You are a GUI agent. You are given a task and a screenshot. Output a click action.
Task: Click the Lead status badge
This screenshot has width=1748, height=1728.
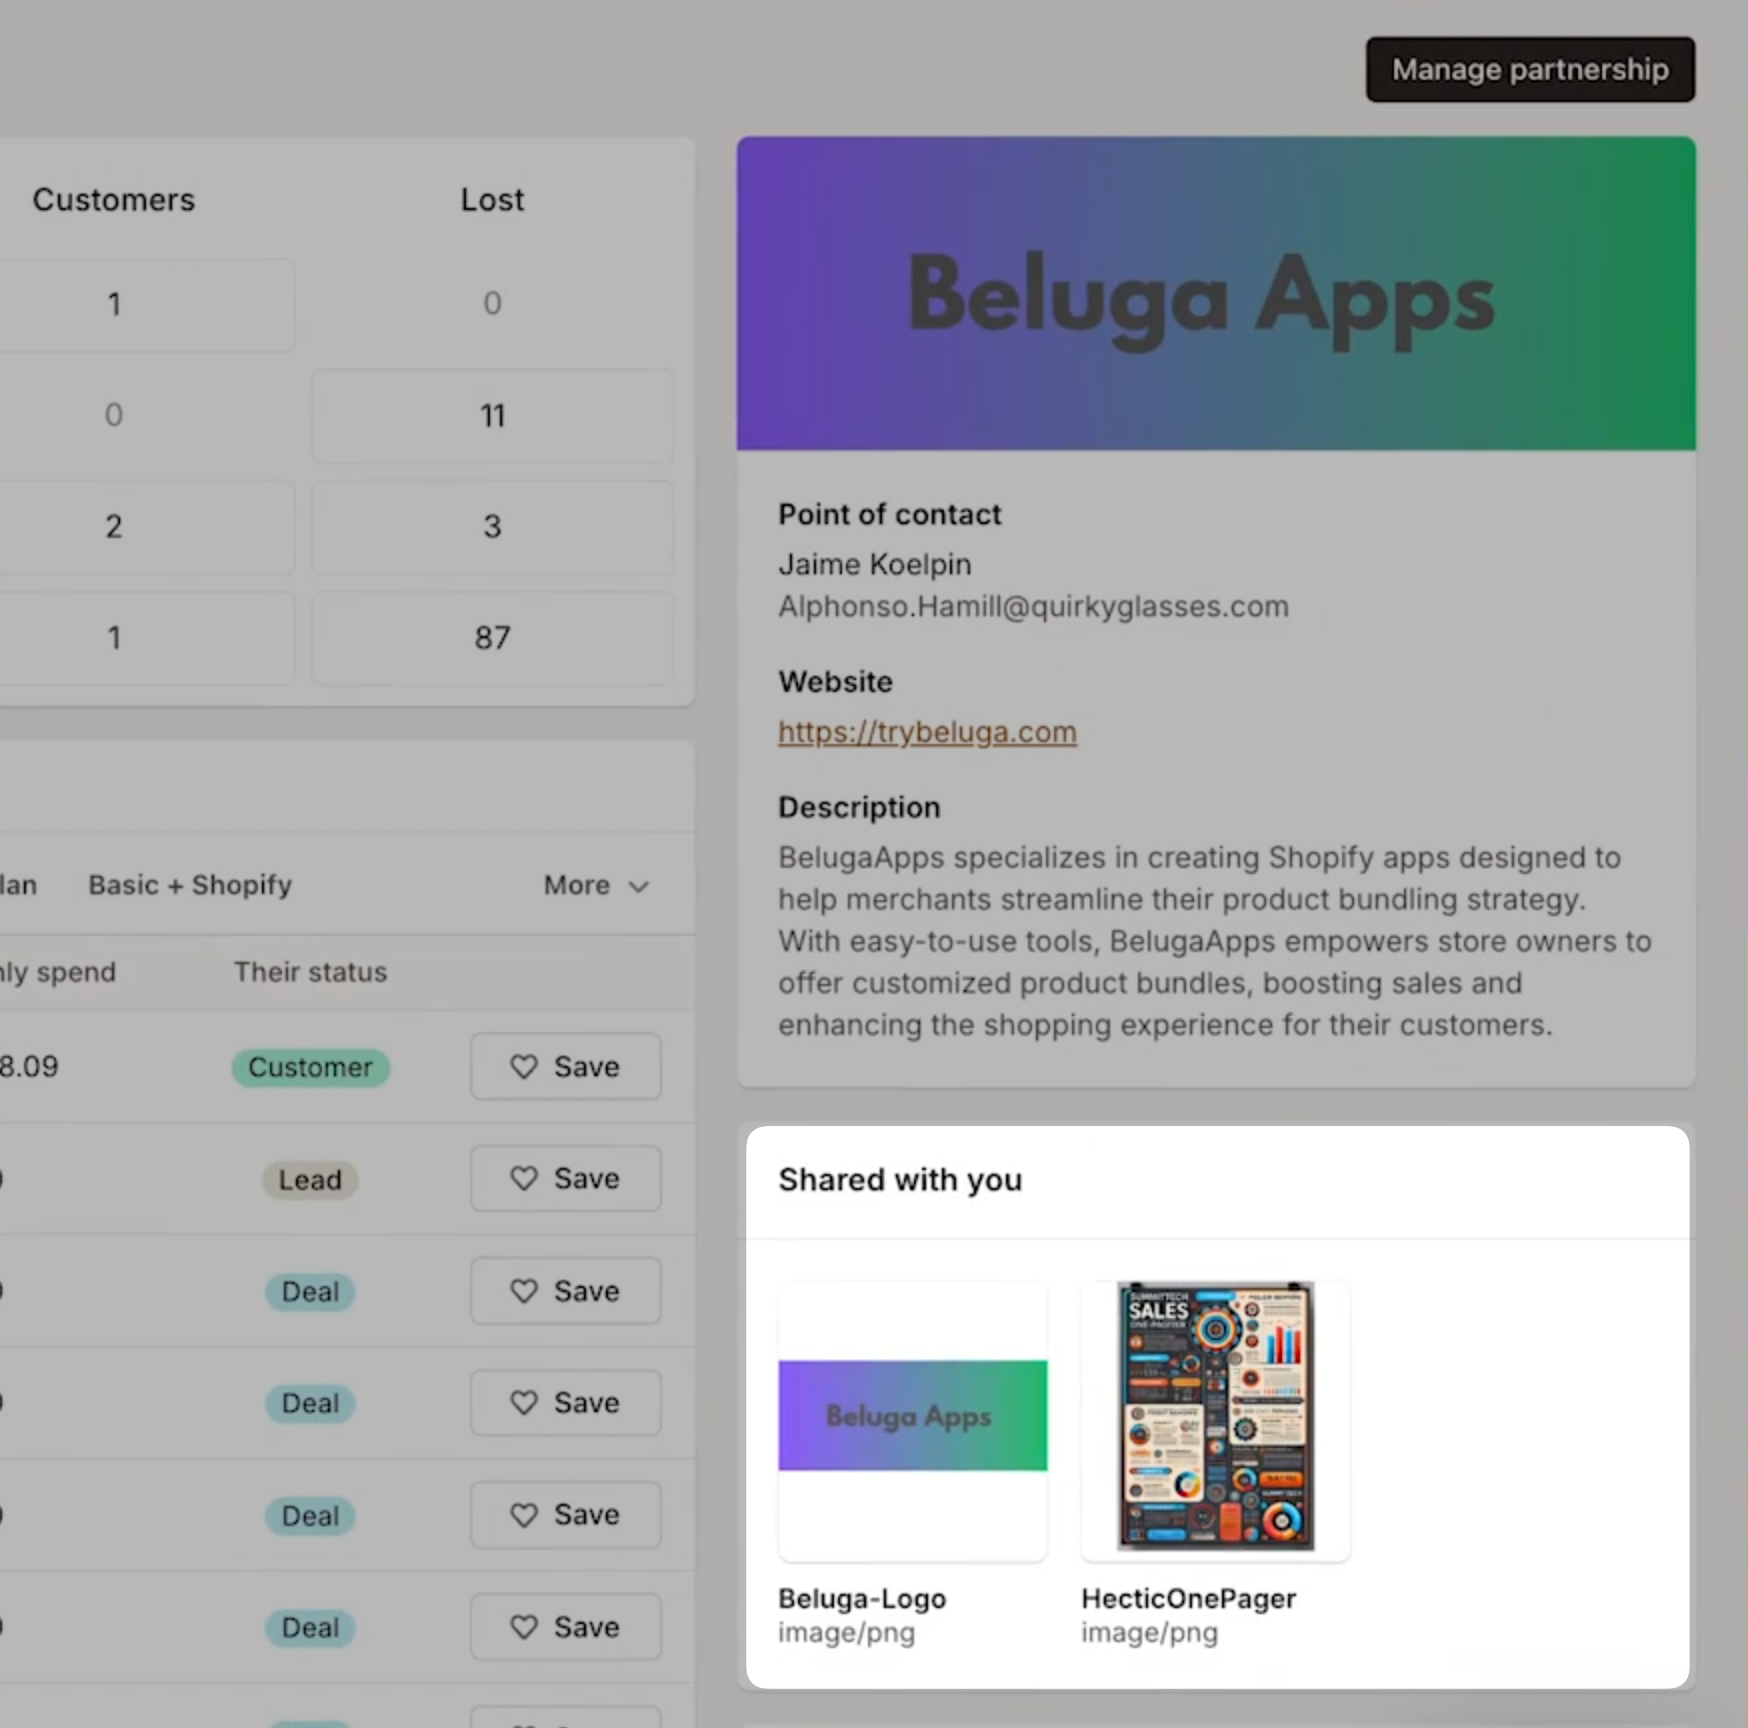pos(310,1180)
